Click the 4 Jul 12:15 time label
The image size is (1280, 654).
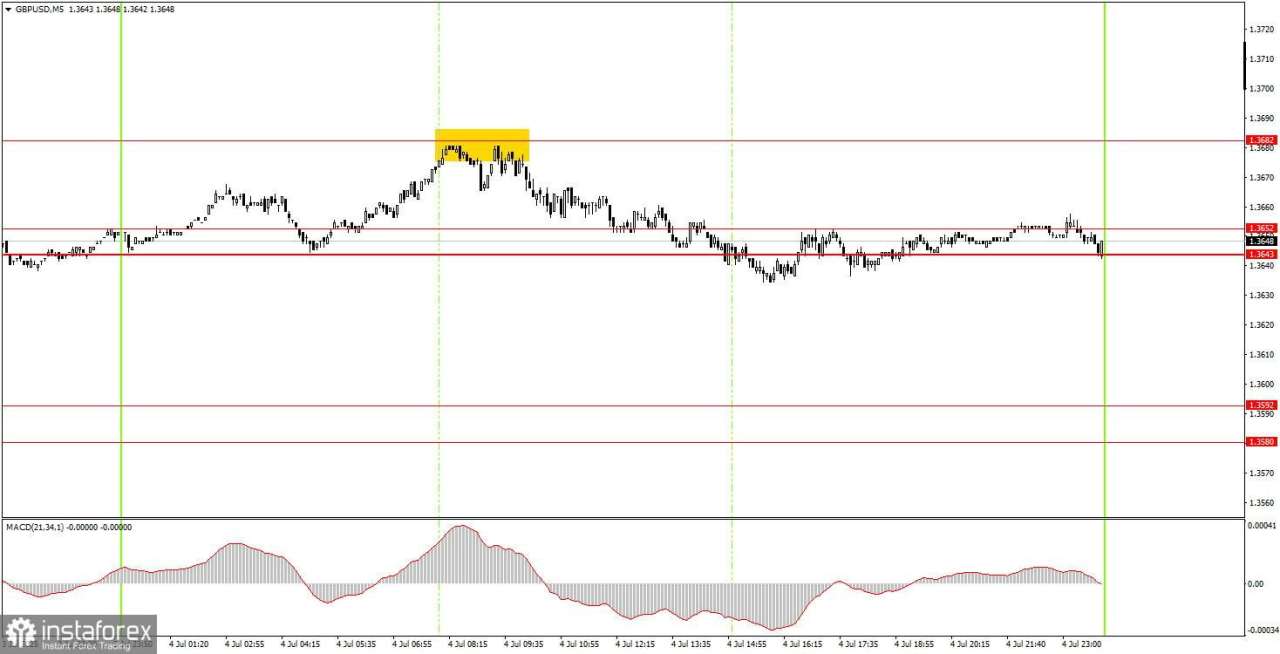pos(636,645)
